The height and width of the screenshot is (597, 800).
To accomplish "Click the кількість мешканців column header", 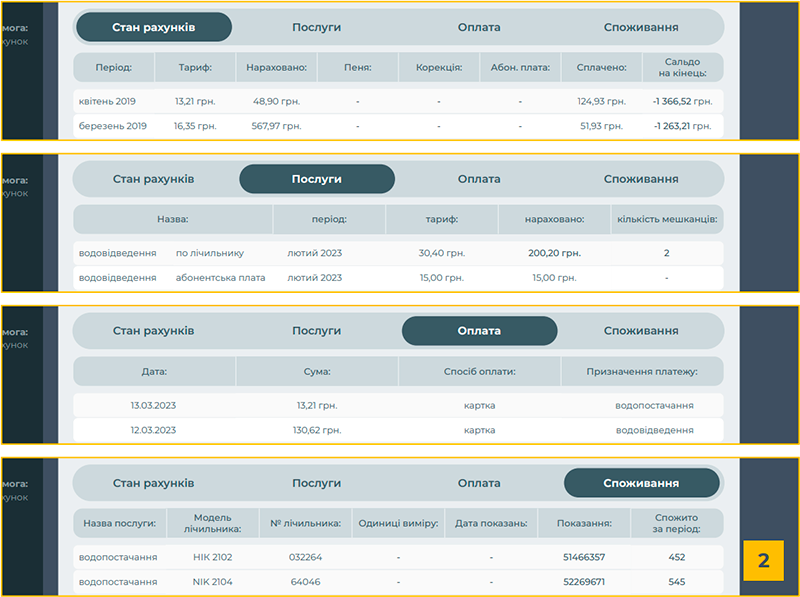I will 667,219.
